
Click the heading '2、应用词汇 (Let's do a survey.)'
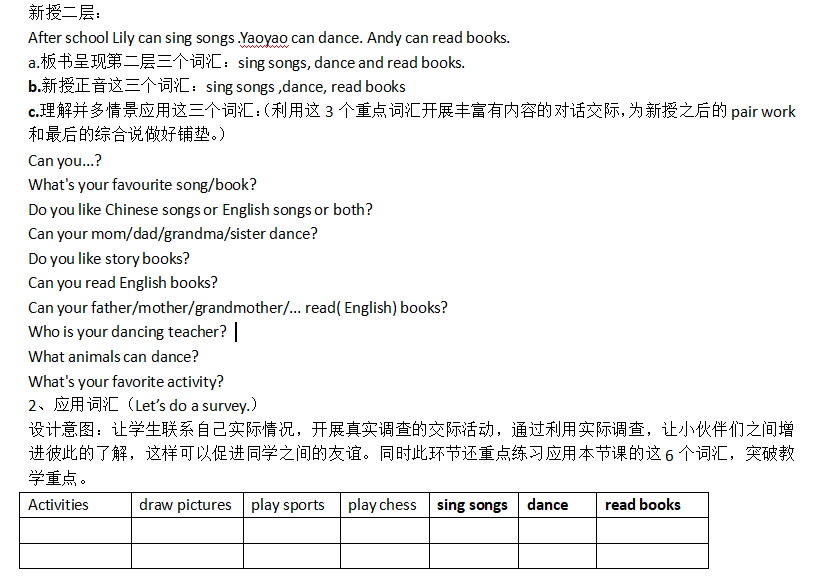pyautogui.click(x=143, y=405)
